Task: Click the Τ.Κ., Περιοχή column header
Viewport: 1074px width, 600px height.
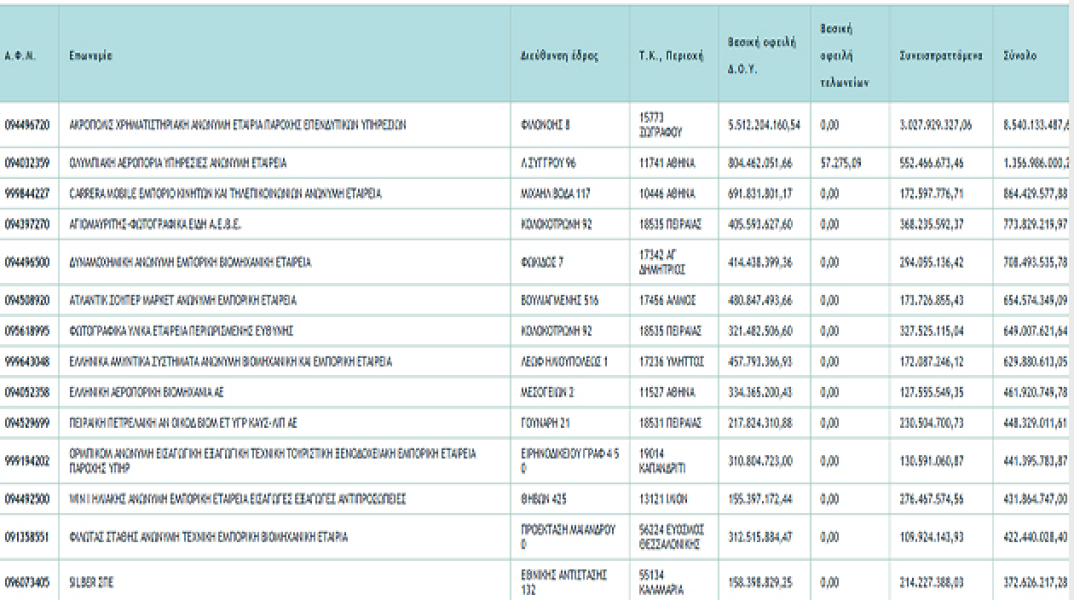Action: [671, 55]
